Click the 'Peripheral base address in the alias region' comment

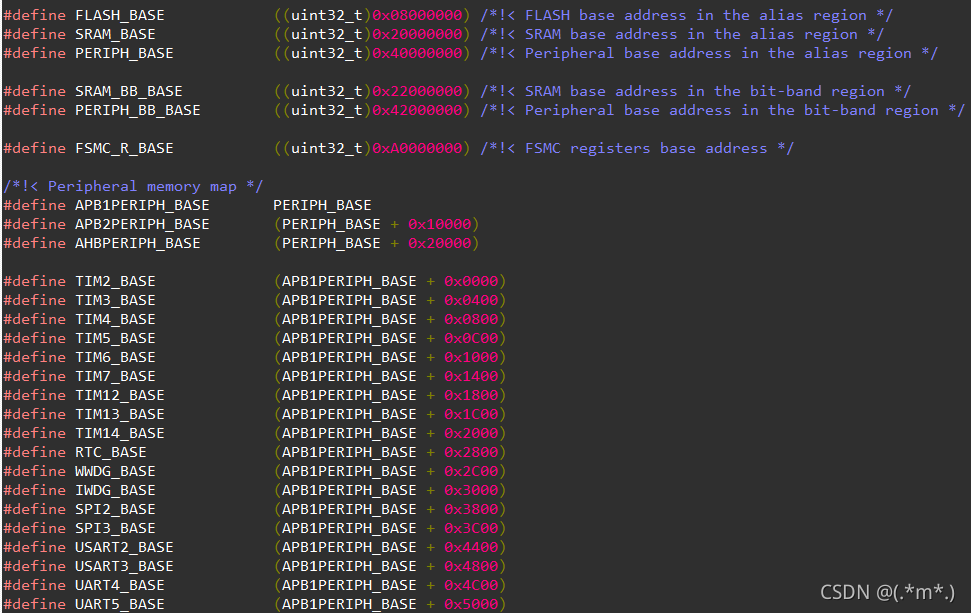709,54
